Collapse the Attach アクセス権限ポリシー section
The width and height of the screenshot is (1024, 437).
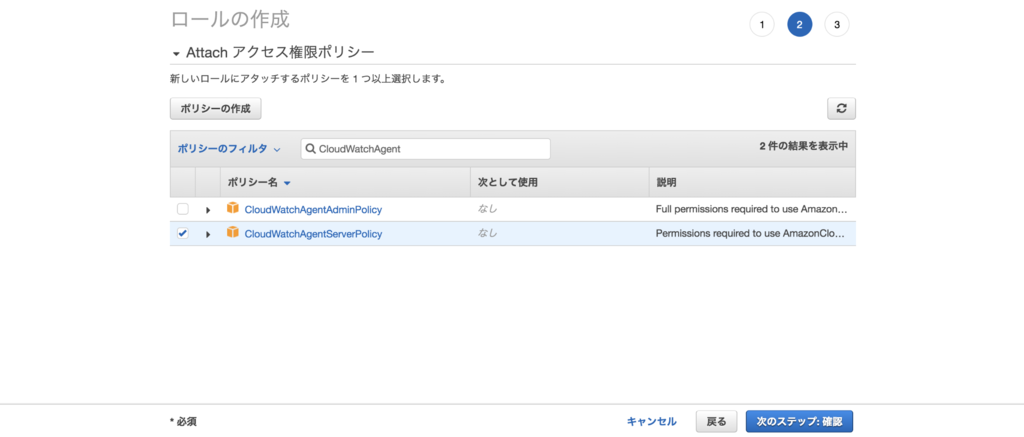tap(176, 54)
